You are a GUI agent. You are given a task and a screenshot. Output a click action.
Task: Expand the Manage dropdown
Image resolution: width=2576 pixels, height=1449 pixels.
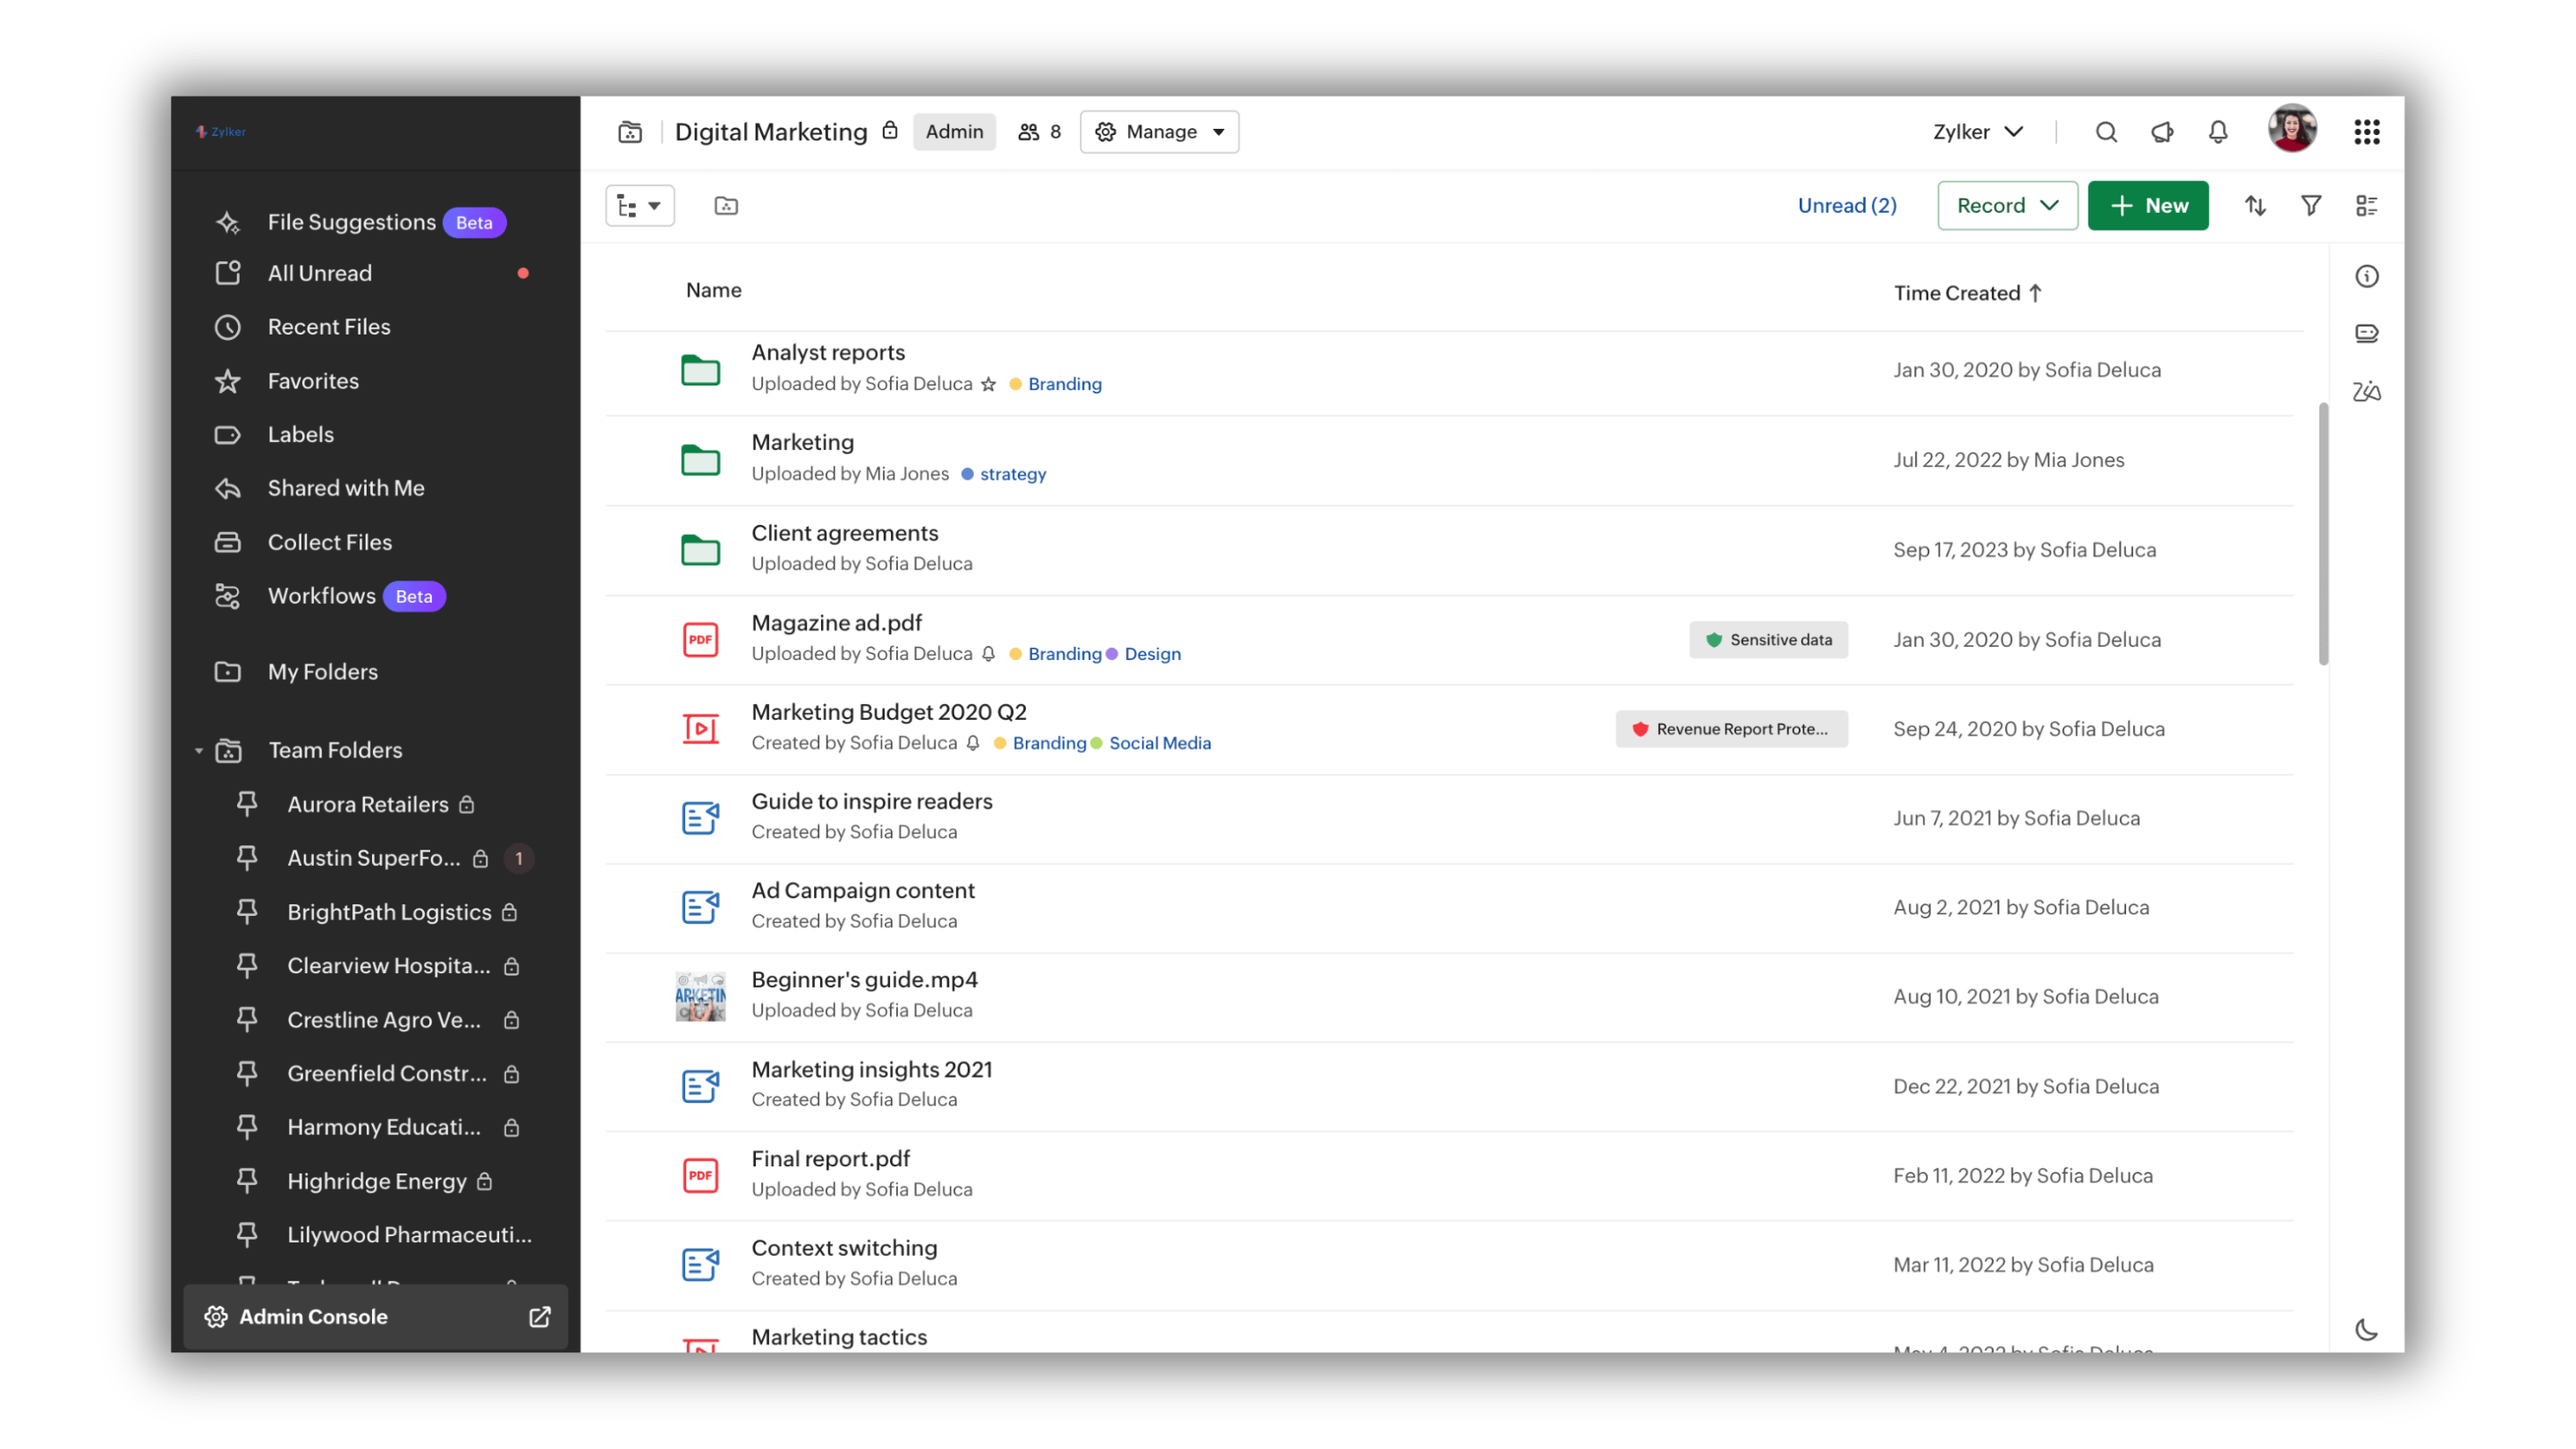1159,131
